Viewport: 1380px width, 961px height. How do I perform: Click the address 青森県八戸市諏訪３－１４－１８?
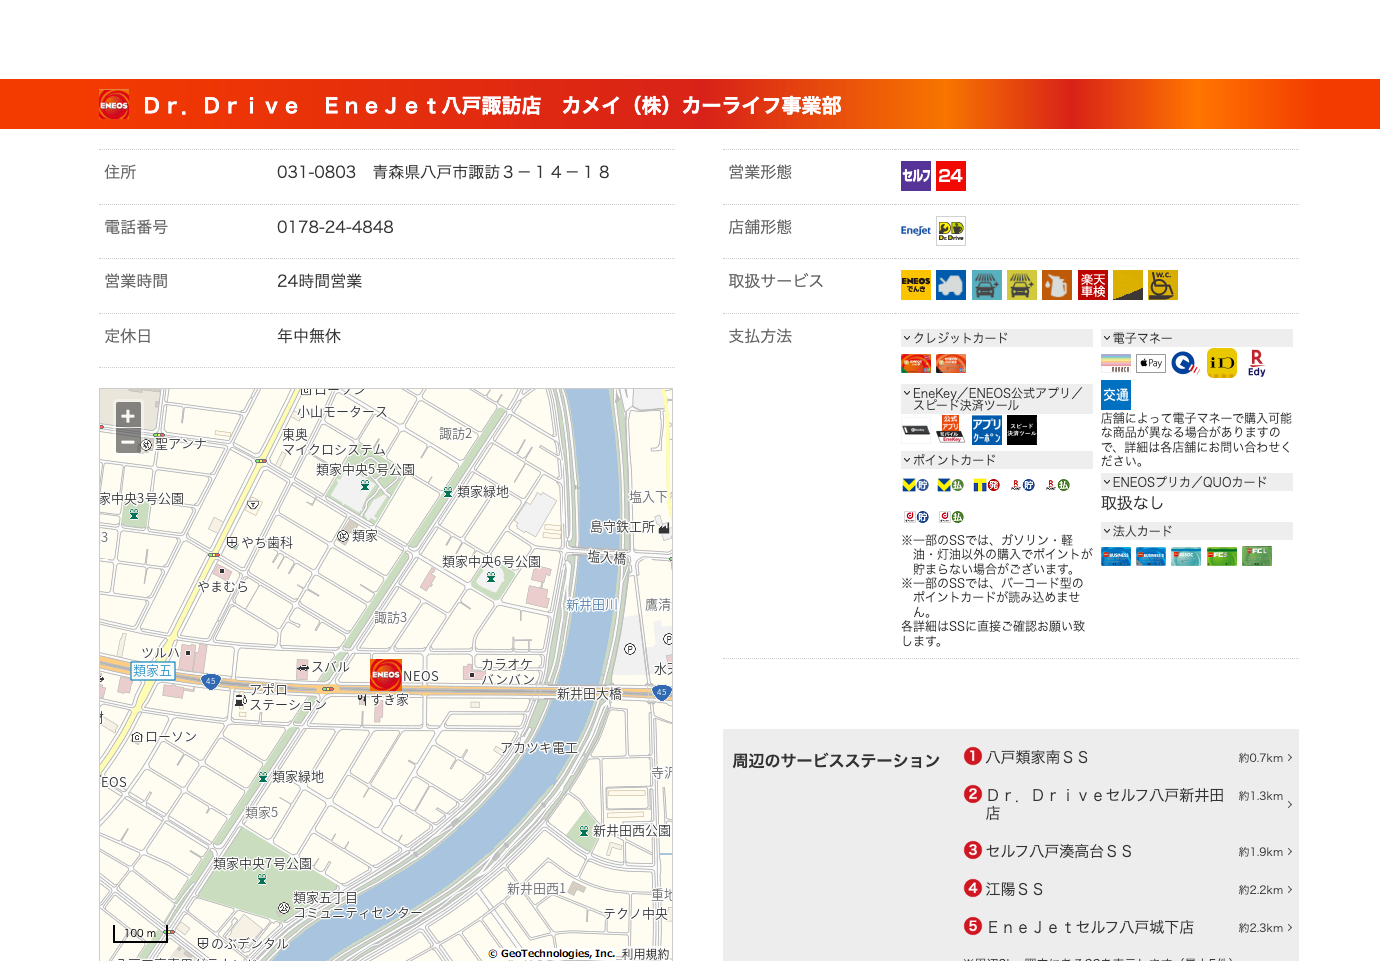pos(492,172)
